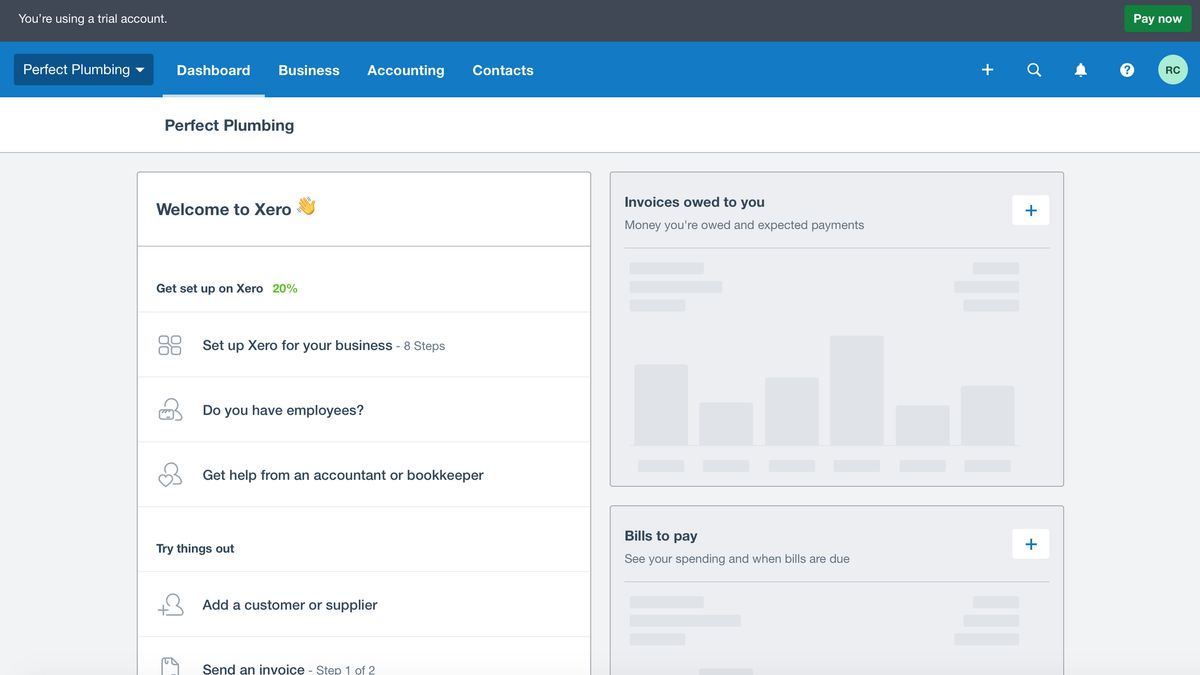Click the Pay now button
This screenshot has height=675, width=1200.
[x=1157, y=18]
